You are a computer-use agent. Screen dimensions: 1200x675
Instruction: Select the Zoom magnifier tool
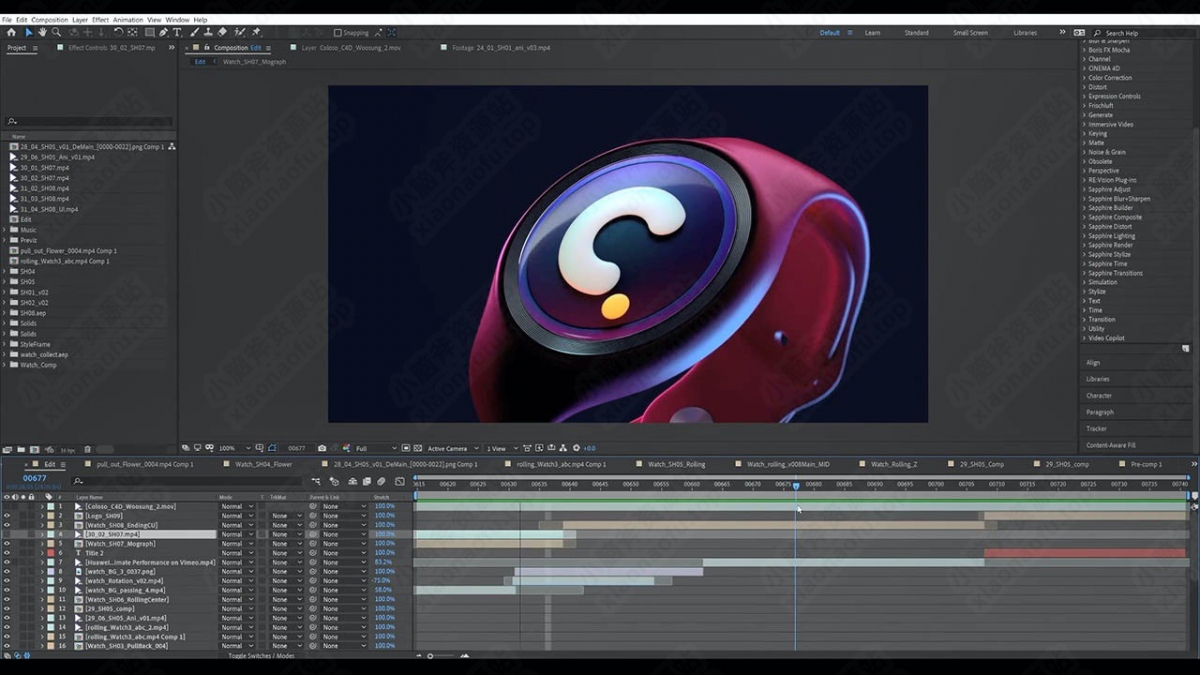click(x=56, y=32)
